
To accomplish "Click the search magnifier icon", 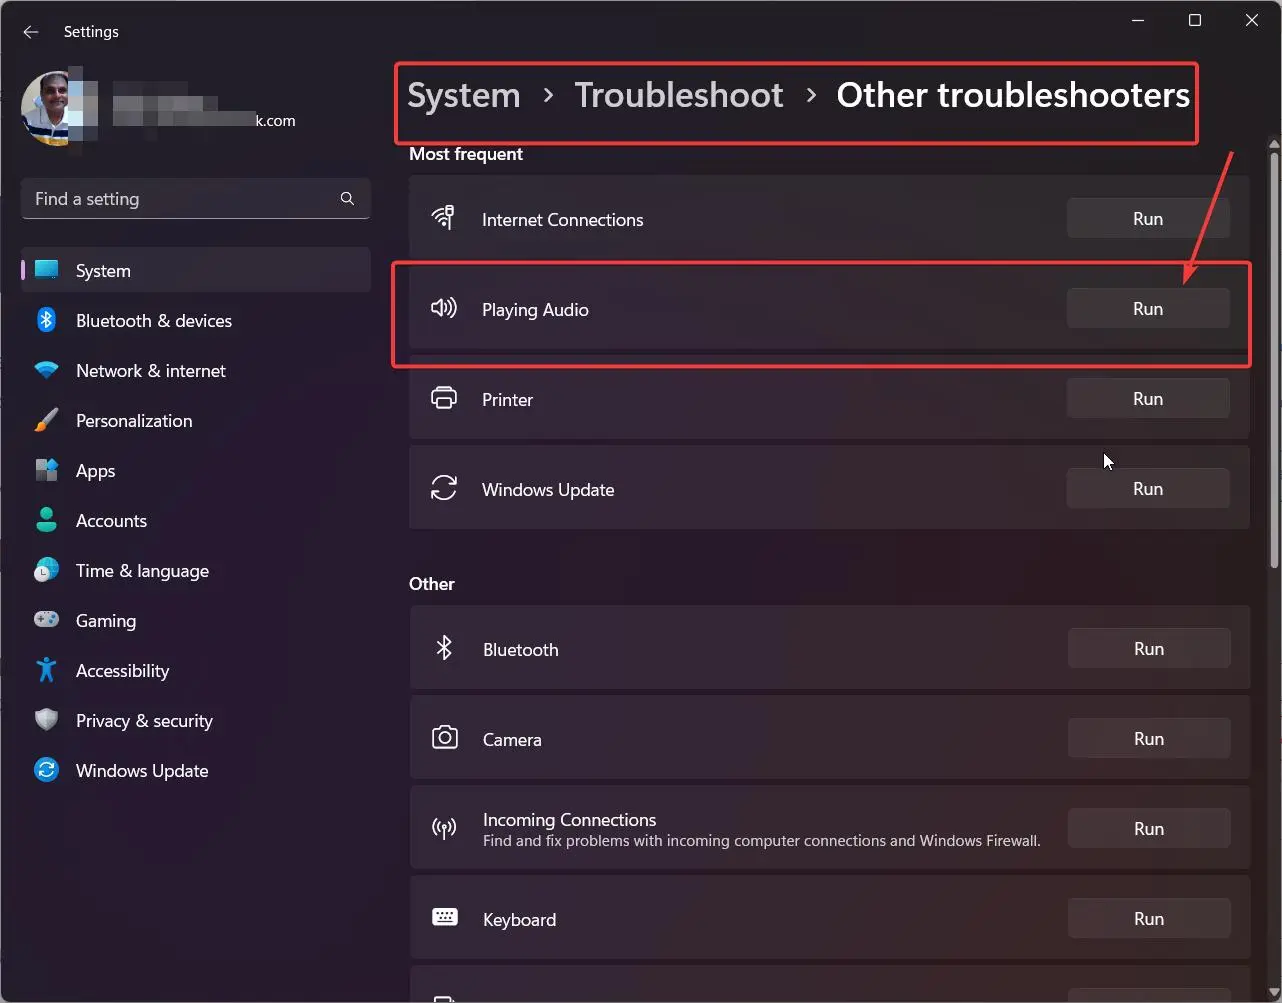I will pyautogui.click(x=347, y=198).
